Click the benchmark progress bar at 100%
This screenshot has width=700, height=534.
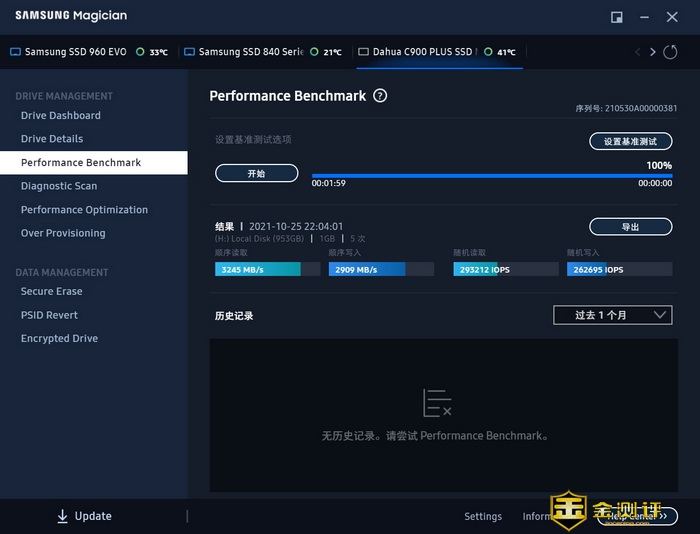coord(491,176)
